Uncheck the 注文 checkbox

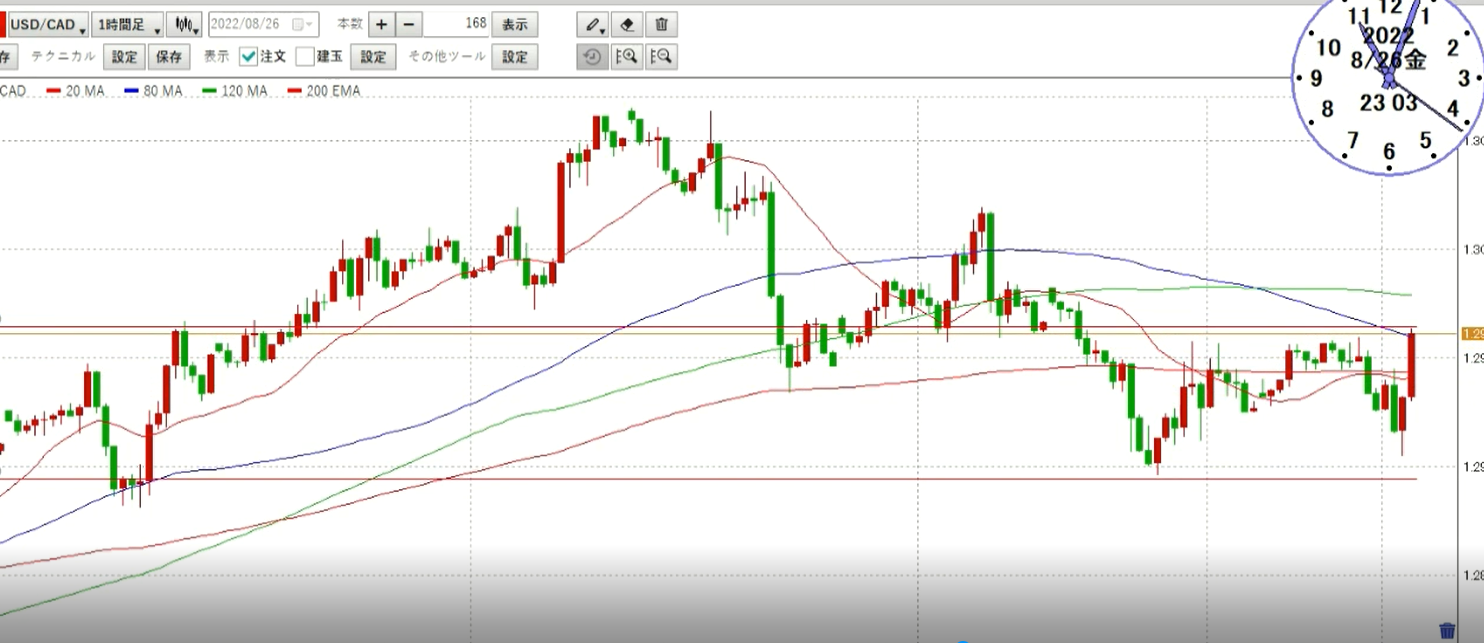[249, 57]
